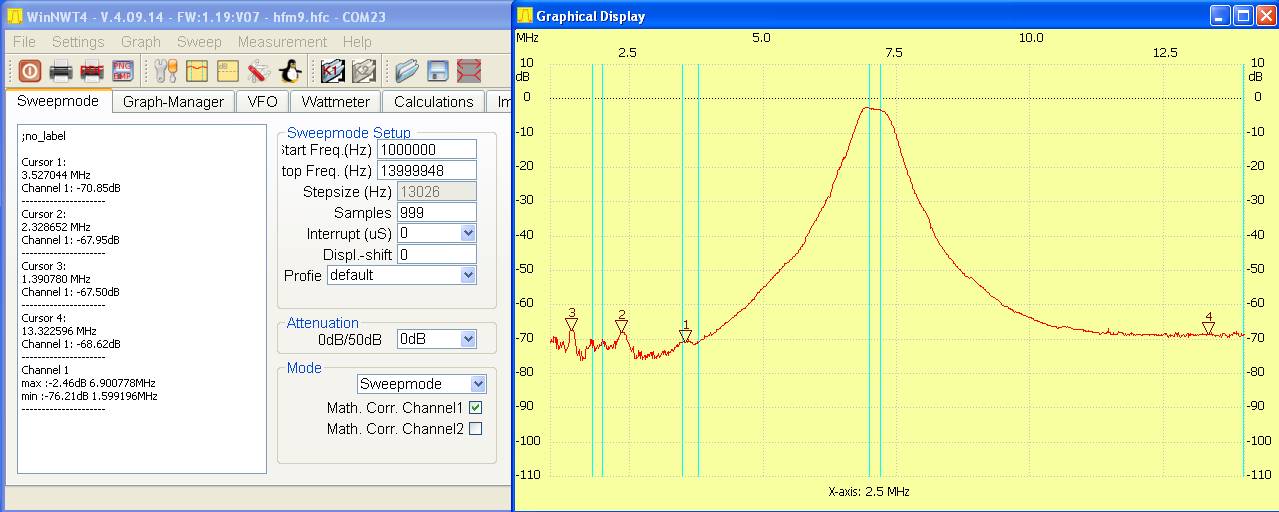Open the Wattmeter tab
This screenshot has height=512, width=1279.
pyautogui.click(x=335, y=102)
